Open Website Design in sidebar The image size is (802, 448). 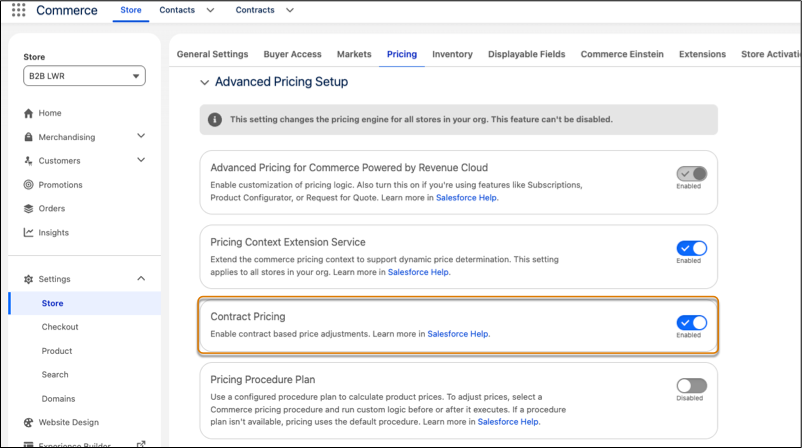pos(69,422)
